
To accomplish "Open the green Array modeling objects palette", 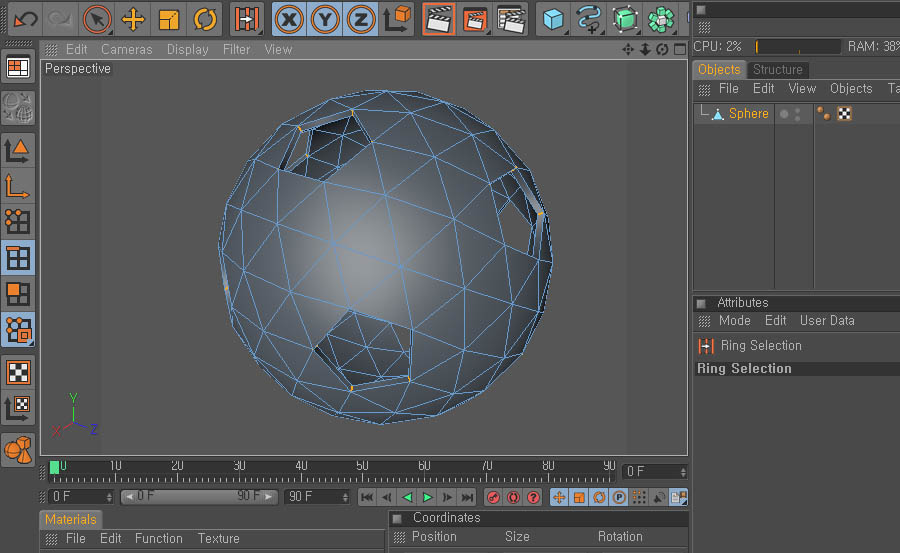I will pos(661,18).
